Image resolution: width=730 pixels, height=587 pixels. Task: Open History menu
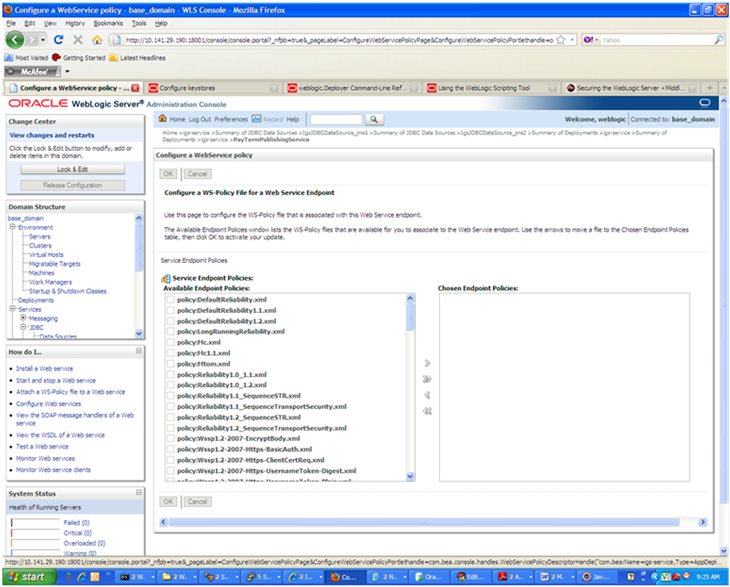pos(75,23)
